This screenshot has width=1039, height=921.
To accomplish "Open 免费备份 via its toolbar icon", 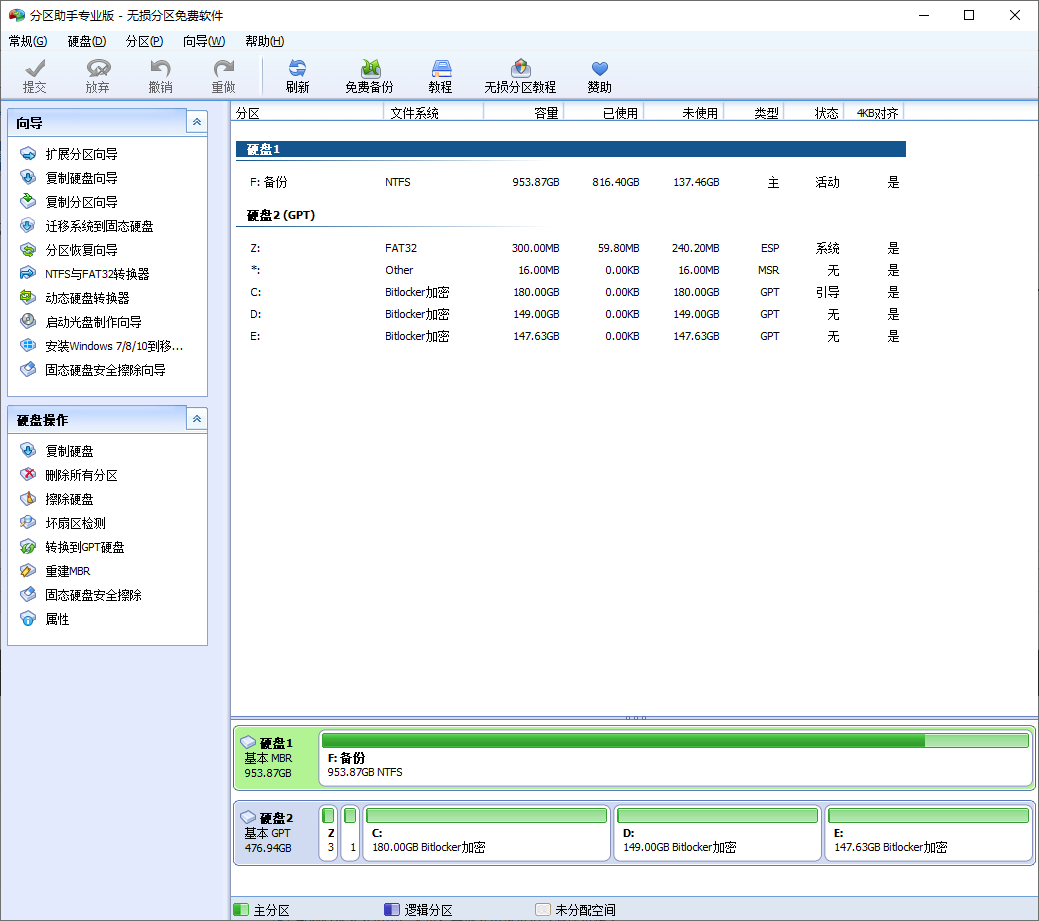I will pyautogui.click(x=369, y=75).
